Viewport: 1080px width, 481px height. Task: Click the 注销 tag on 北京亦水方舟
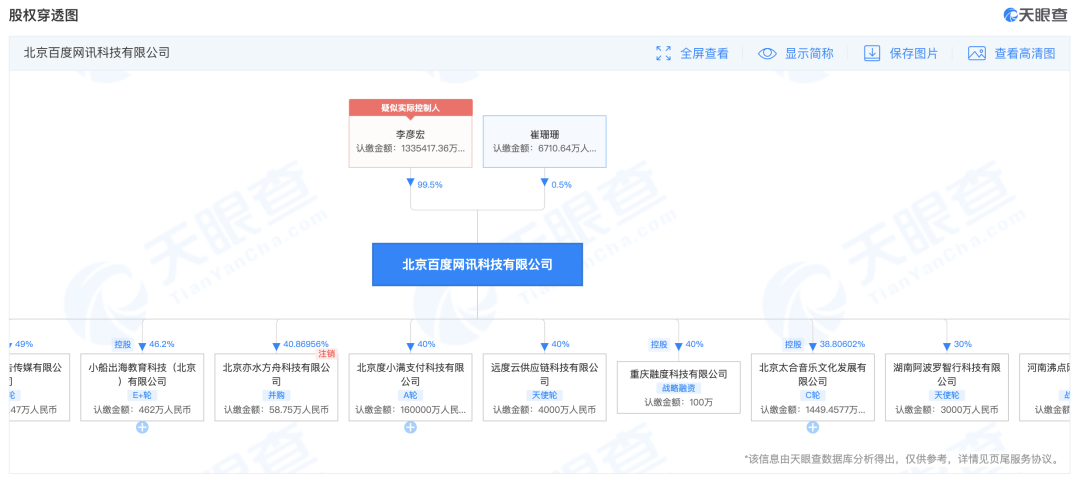click(326, 354)
